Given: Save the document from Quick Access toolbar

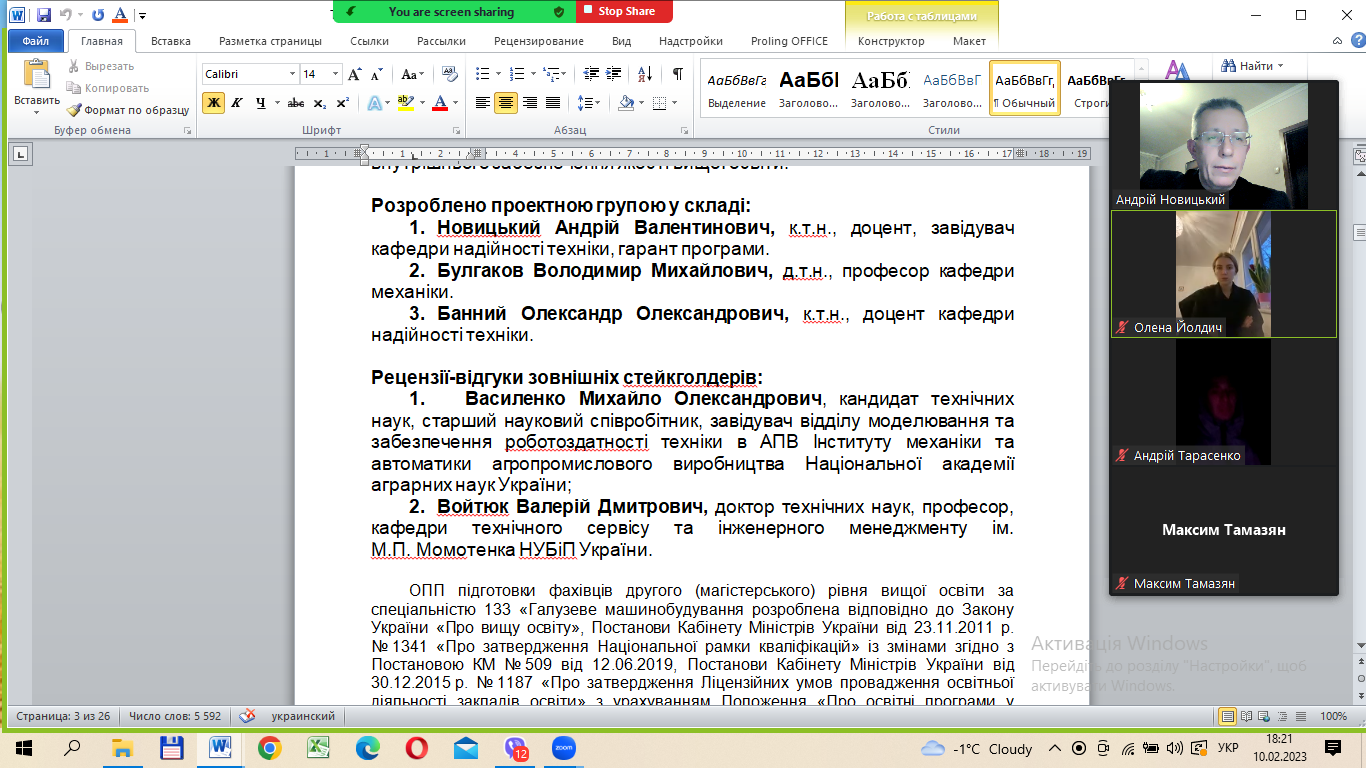Looking at the screenshot, I should point(43,15).
